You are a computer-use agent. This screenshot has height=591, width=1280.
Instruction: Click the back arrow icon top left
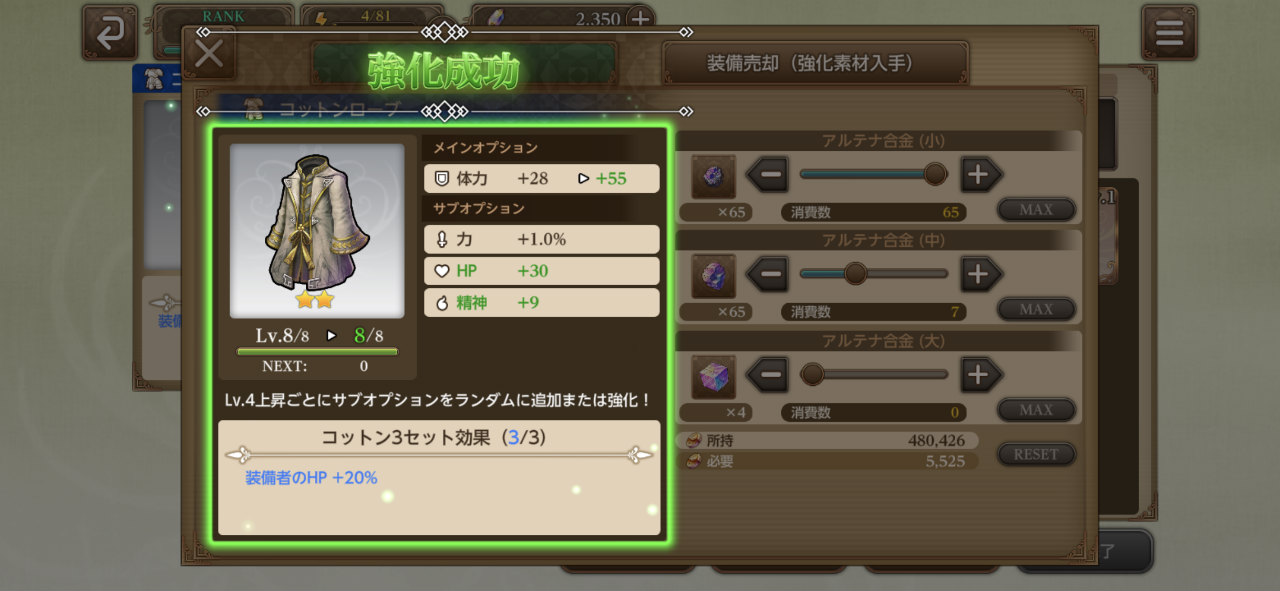(110, 32)
